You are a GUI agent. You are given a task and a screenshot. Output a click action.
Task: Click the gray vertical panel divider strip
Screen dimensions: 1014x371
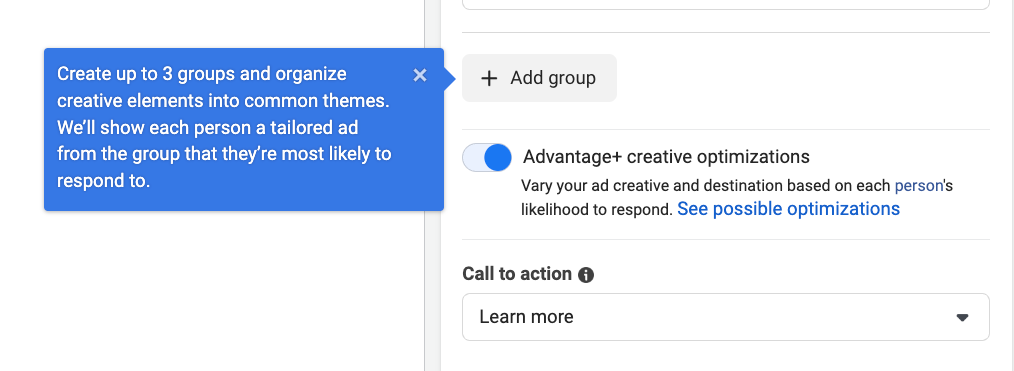pyautogui.click(x=433, y=186)
